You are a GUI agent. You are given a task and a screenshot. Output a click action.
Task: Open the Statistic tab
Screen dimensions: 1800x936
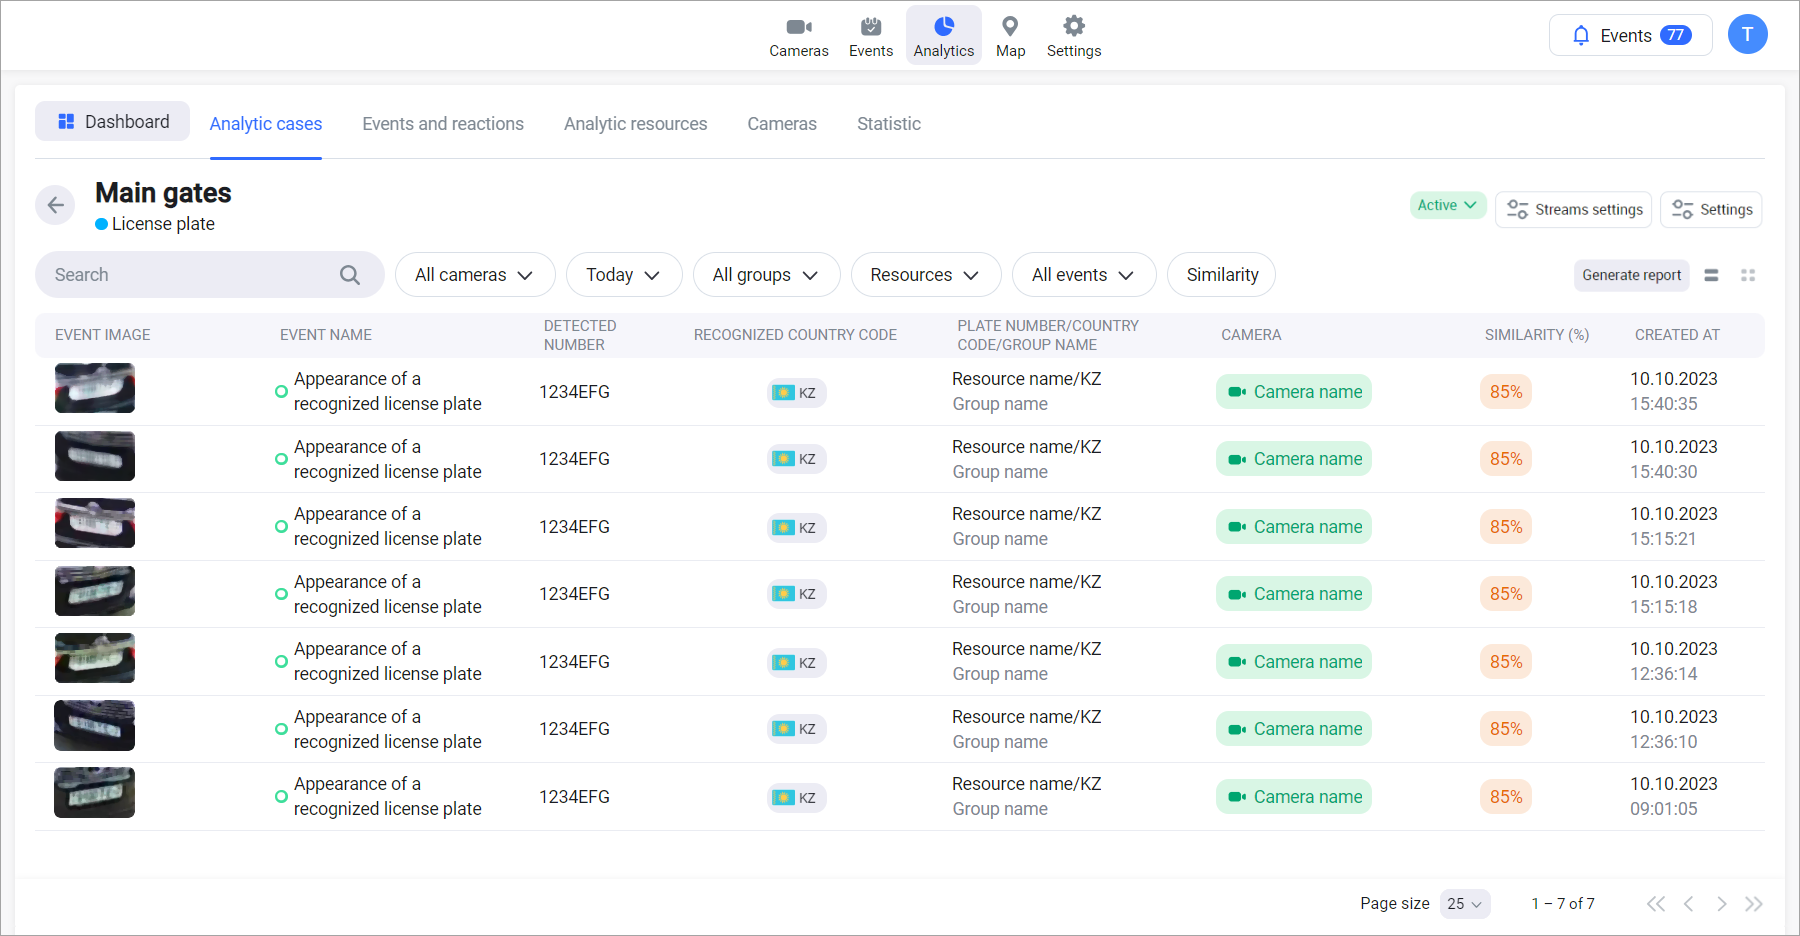click(888, 124)
